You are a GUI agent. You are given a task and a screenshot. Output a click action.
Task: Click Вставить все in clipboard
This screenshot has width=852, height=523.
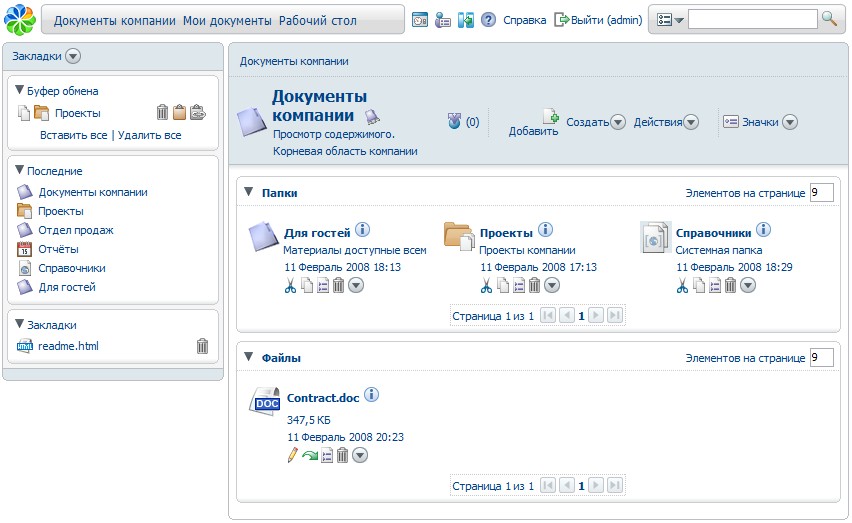pyautogui.click(x=73, y=135)
